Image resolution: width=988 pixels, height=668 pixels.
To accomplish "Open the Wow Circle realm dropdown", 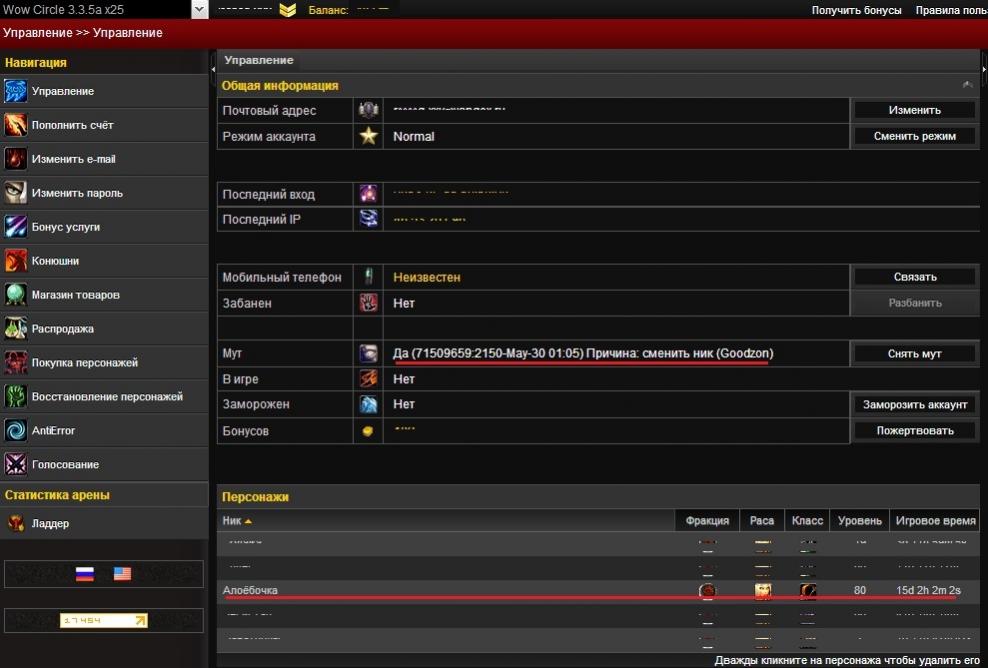I will [x=199, y=9].
